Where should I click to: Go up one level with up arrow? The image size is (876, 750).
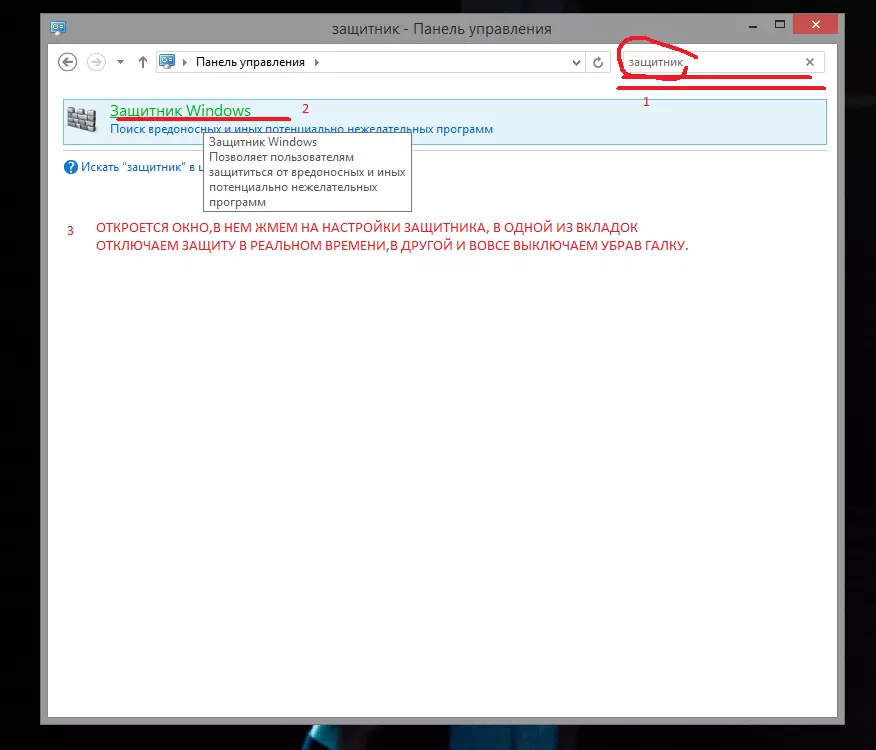pyautogui.click(x=142, y=62)
